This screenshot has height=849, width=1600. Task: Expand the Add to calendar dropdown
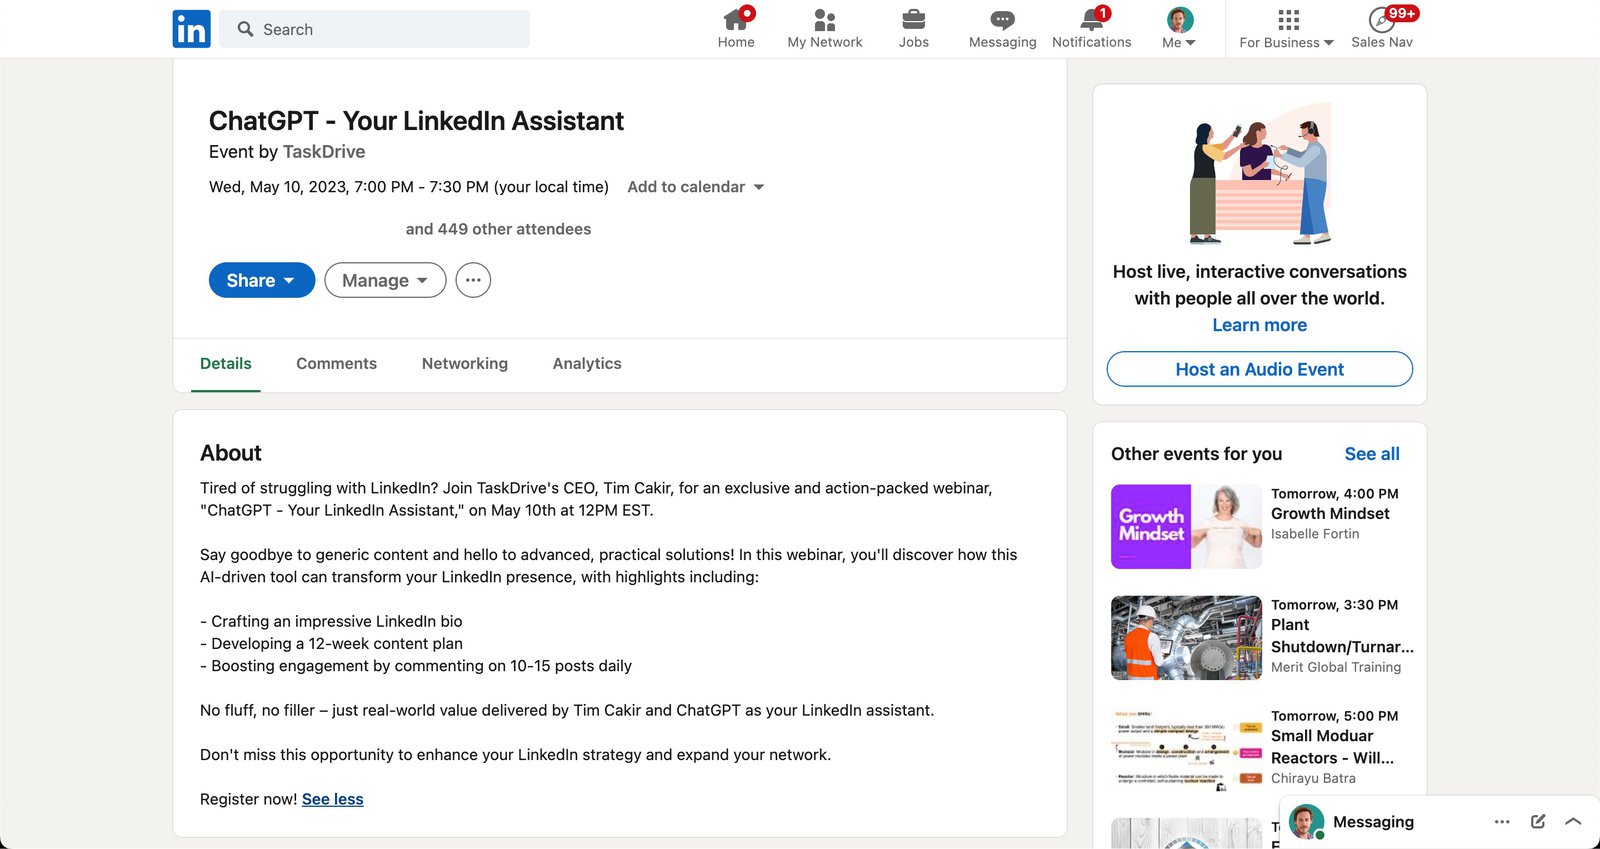[695, 187]
